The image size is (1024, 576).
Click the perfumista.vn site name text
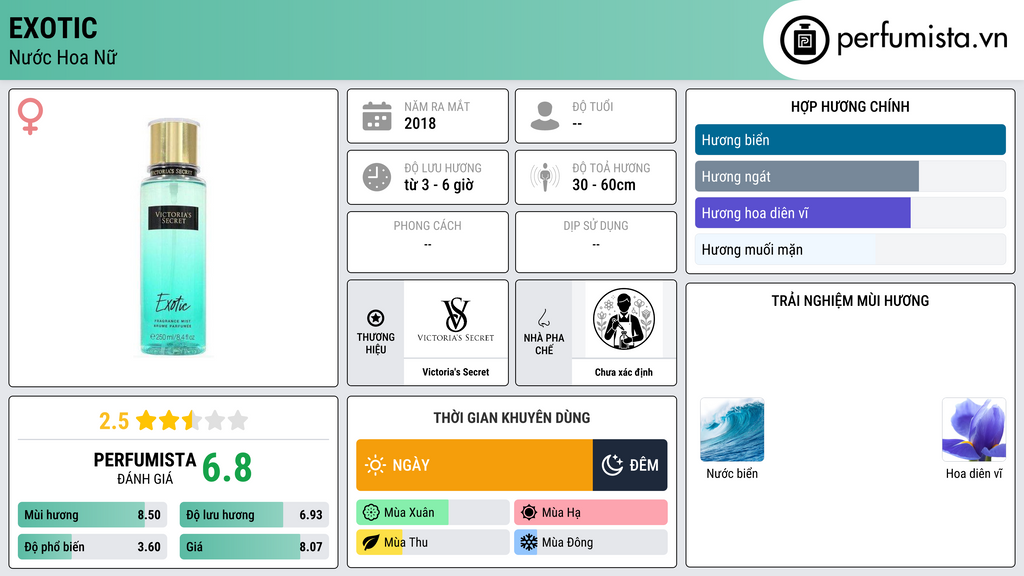922,38
